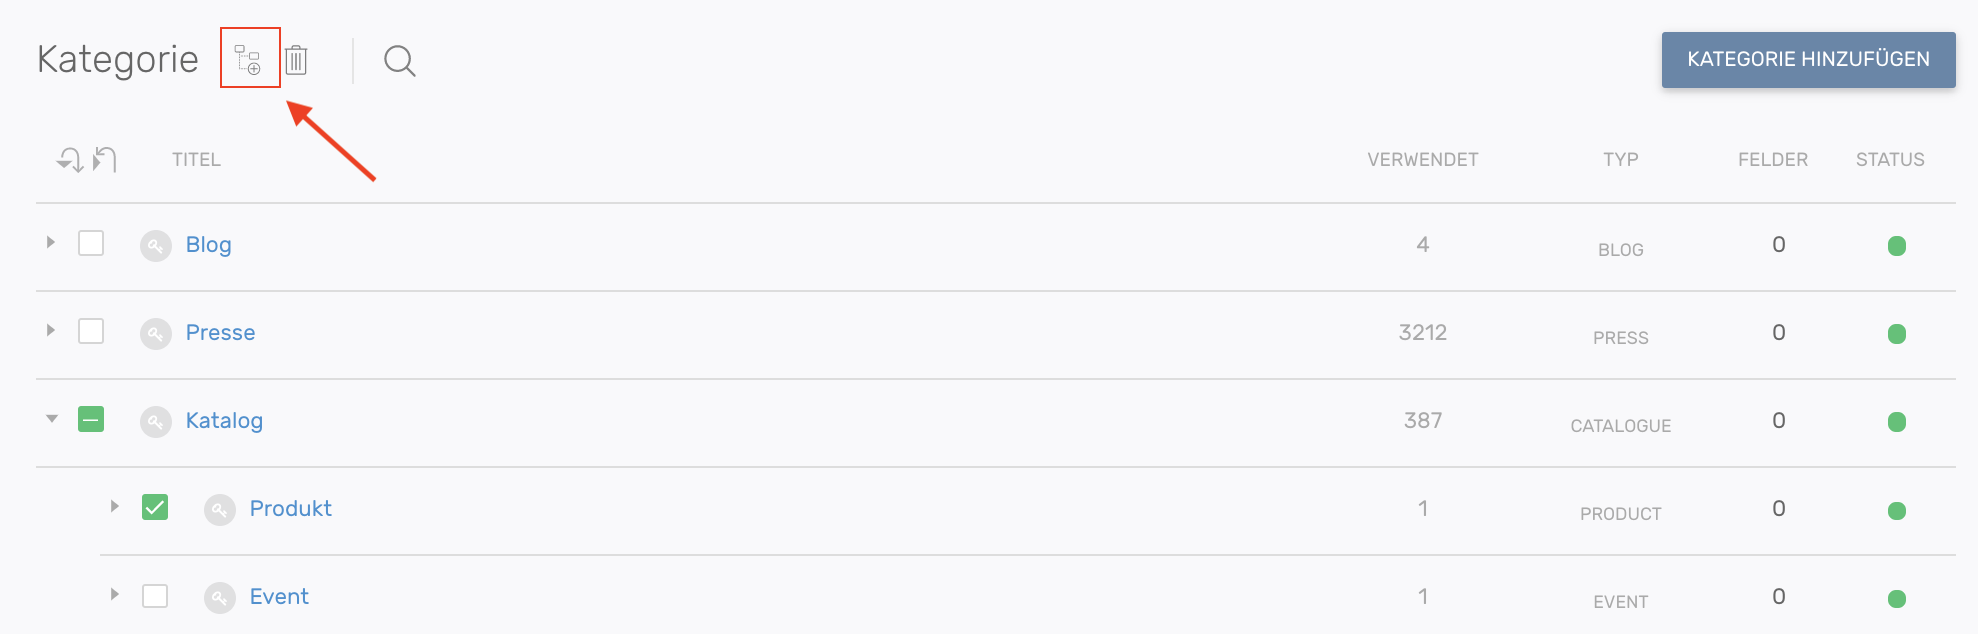1978x634 pixels.
Task: Click the key icon beside Event
Action: tap(220, 598)
